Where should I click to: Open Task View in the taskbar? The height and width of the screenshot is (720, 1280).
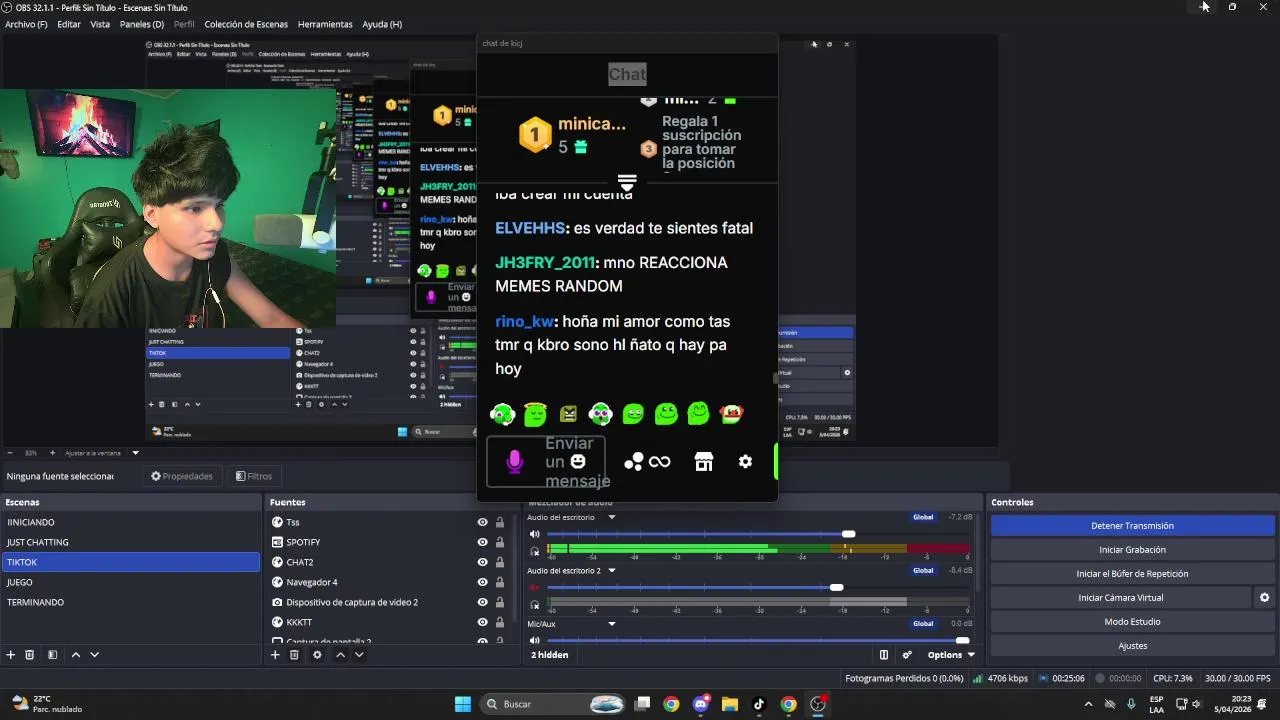[643, 704]
